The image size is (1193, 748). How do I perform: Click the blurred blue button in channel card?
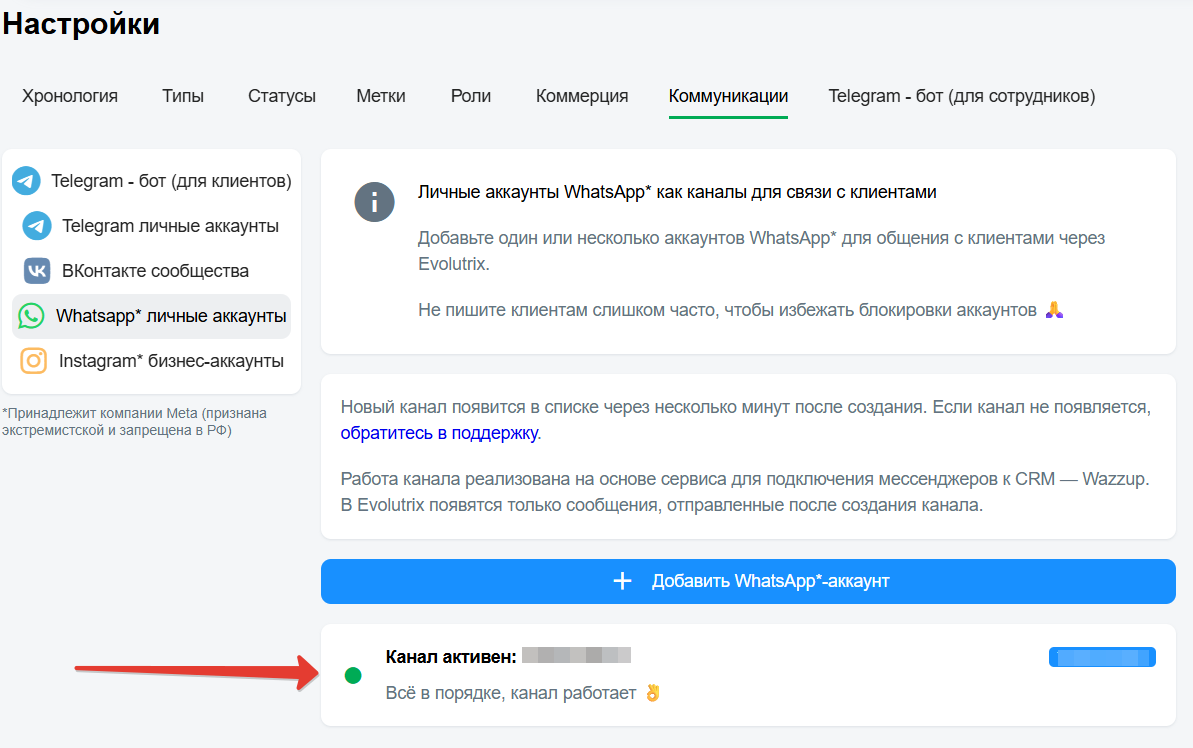pyautogui.click(x=1102, y=657)
